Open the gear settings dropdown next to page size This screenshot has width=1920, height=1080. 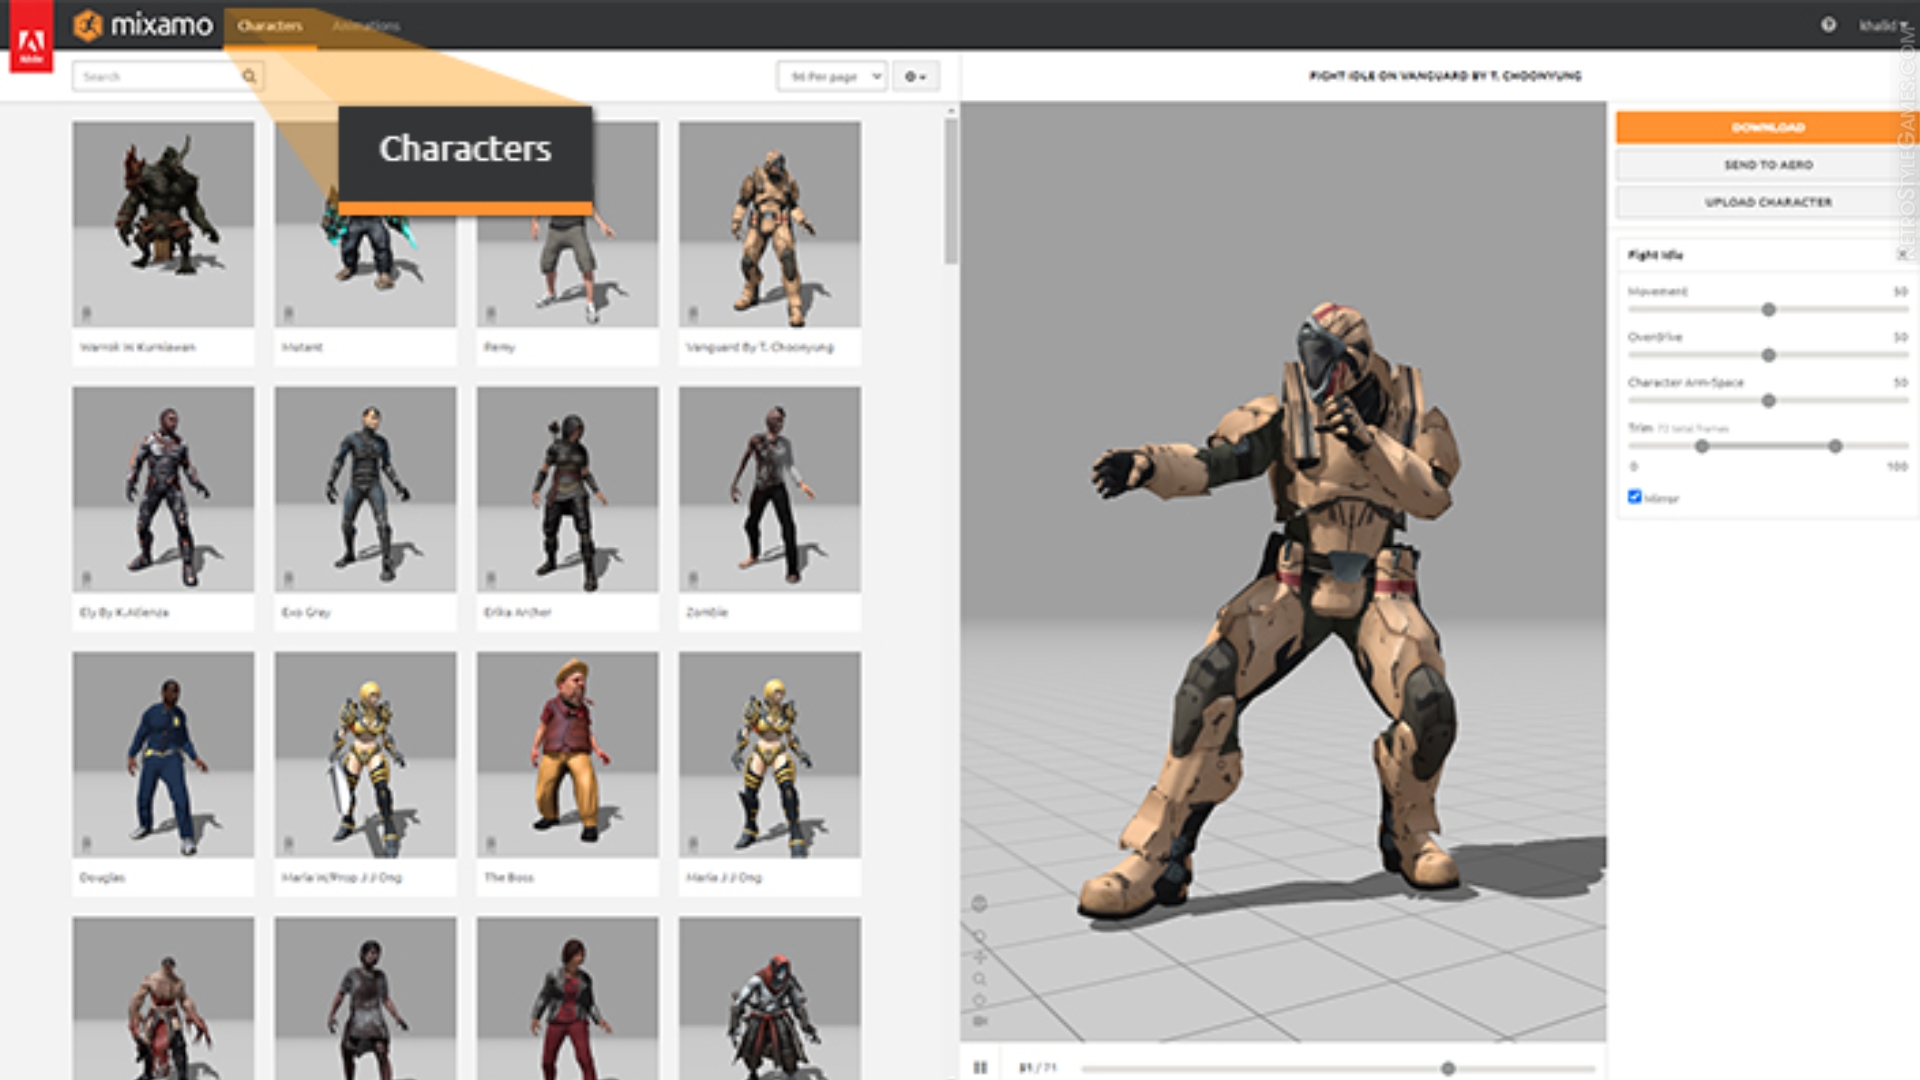pos(916,76)
